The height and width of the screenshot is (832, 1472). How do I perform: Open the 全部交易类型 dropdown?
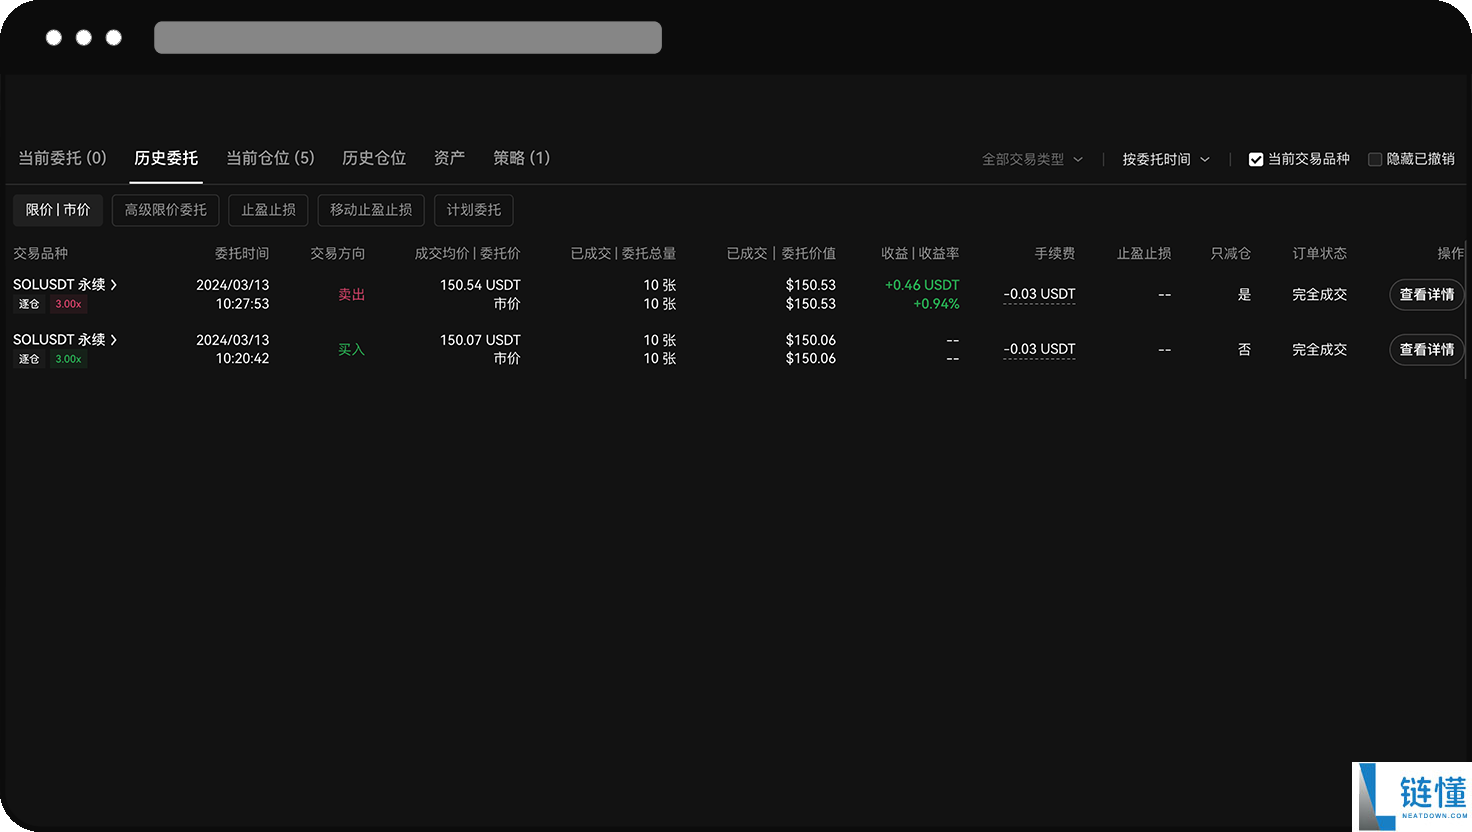[1032, 158]
